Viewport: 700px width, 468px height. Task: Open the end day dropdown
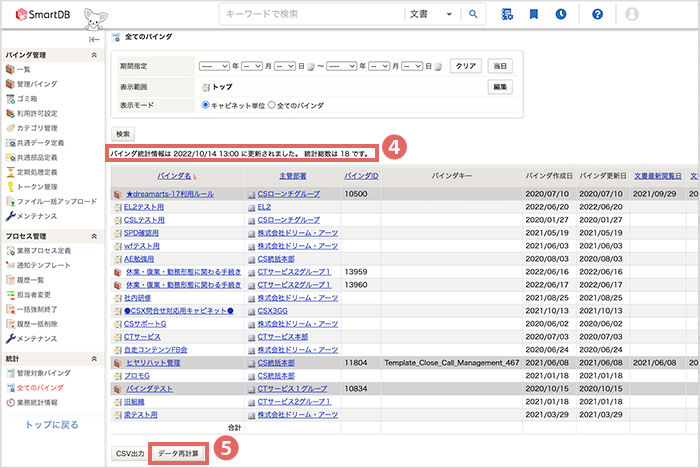coord(412,66)
